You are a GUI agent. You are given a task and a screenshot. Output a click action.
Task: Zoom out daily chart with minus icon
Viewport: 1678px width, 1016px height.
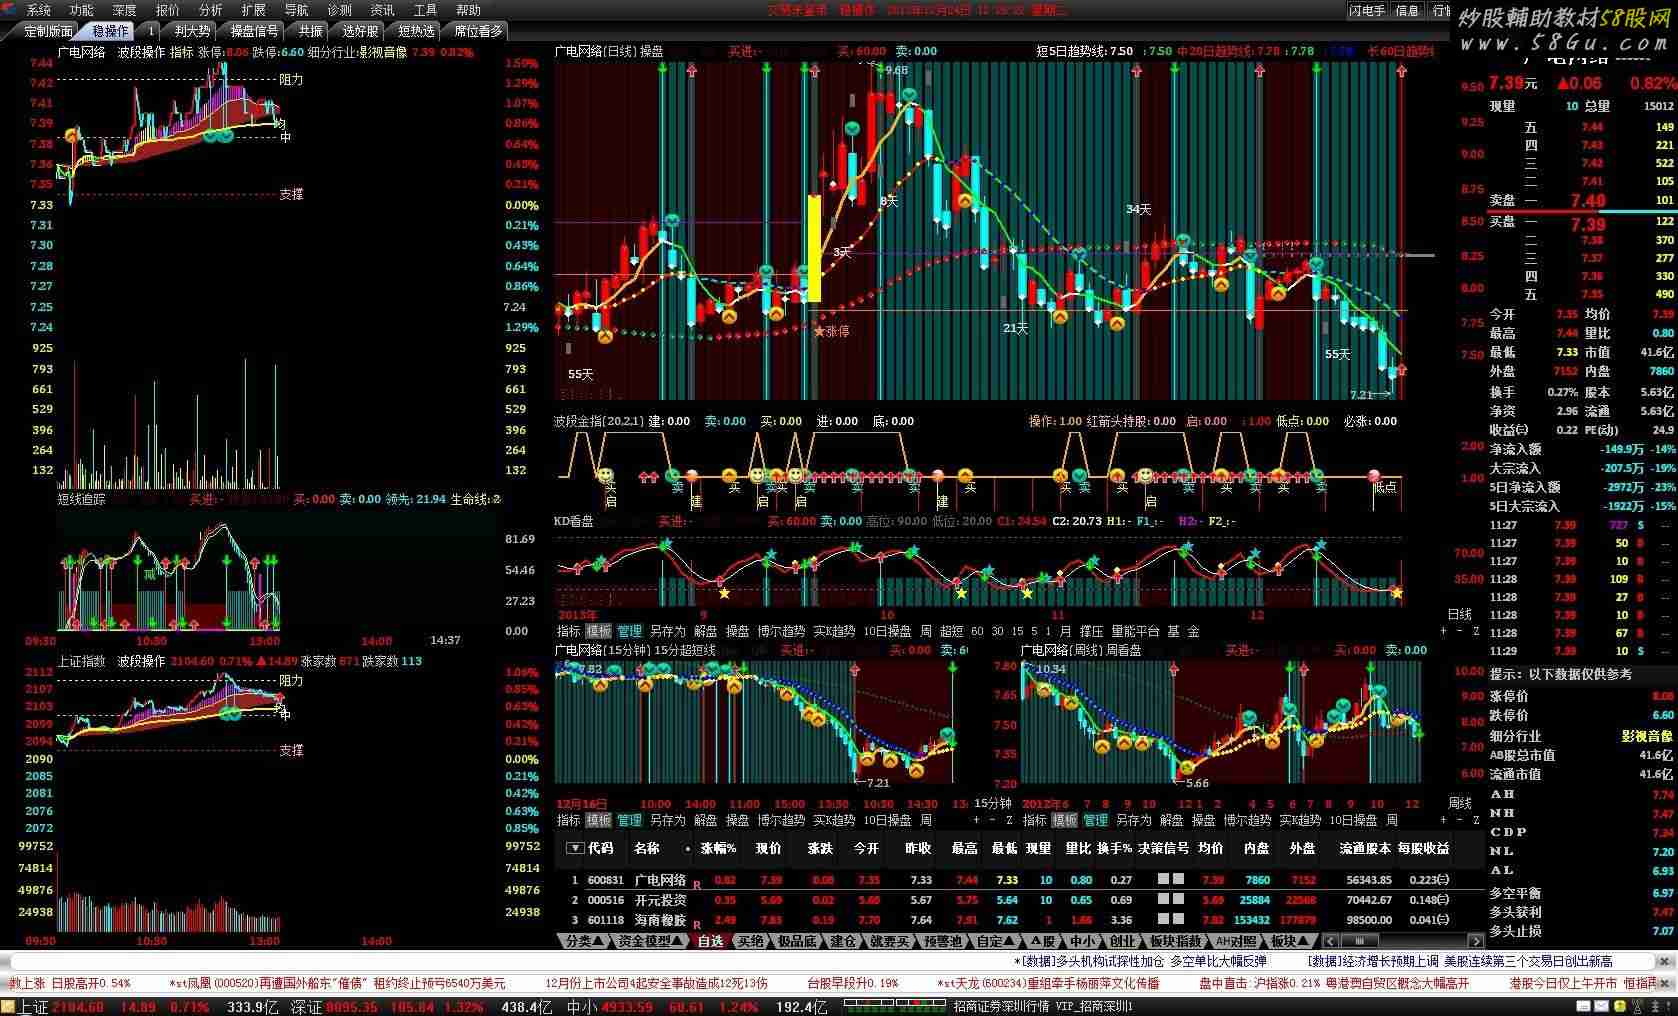coord(1459,631)
